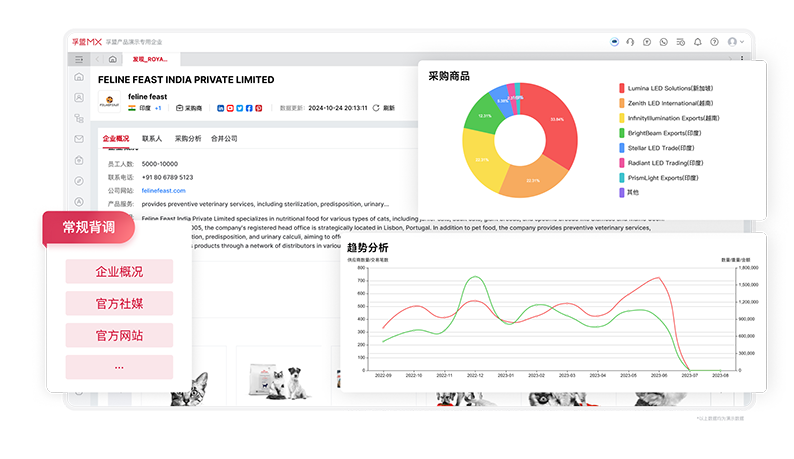Switch to the 企业概况 tab
Viewport: 794px width, 459px height.
(116, 138)
